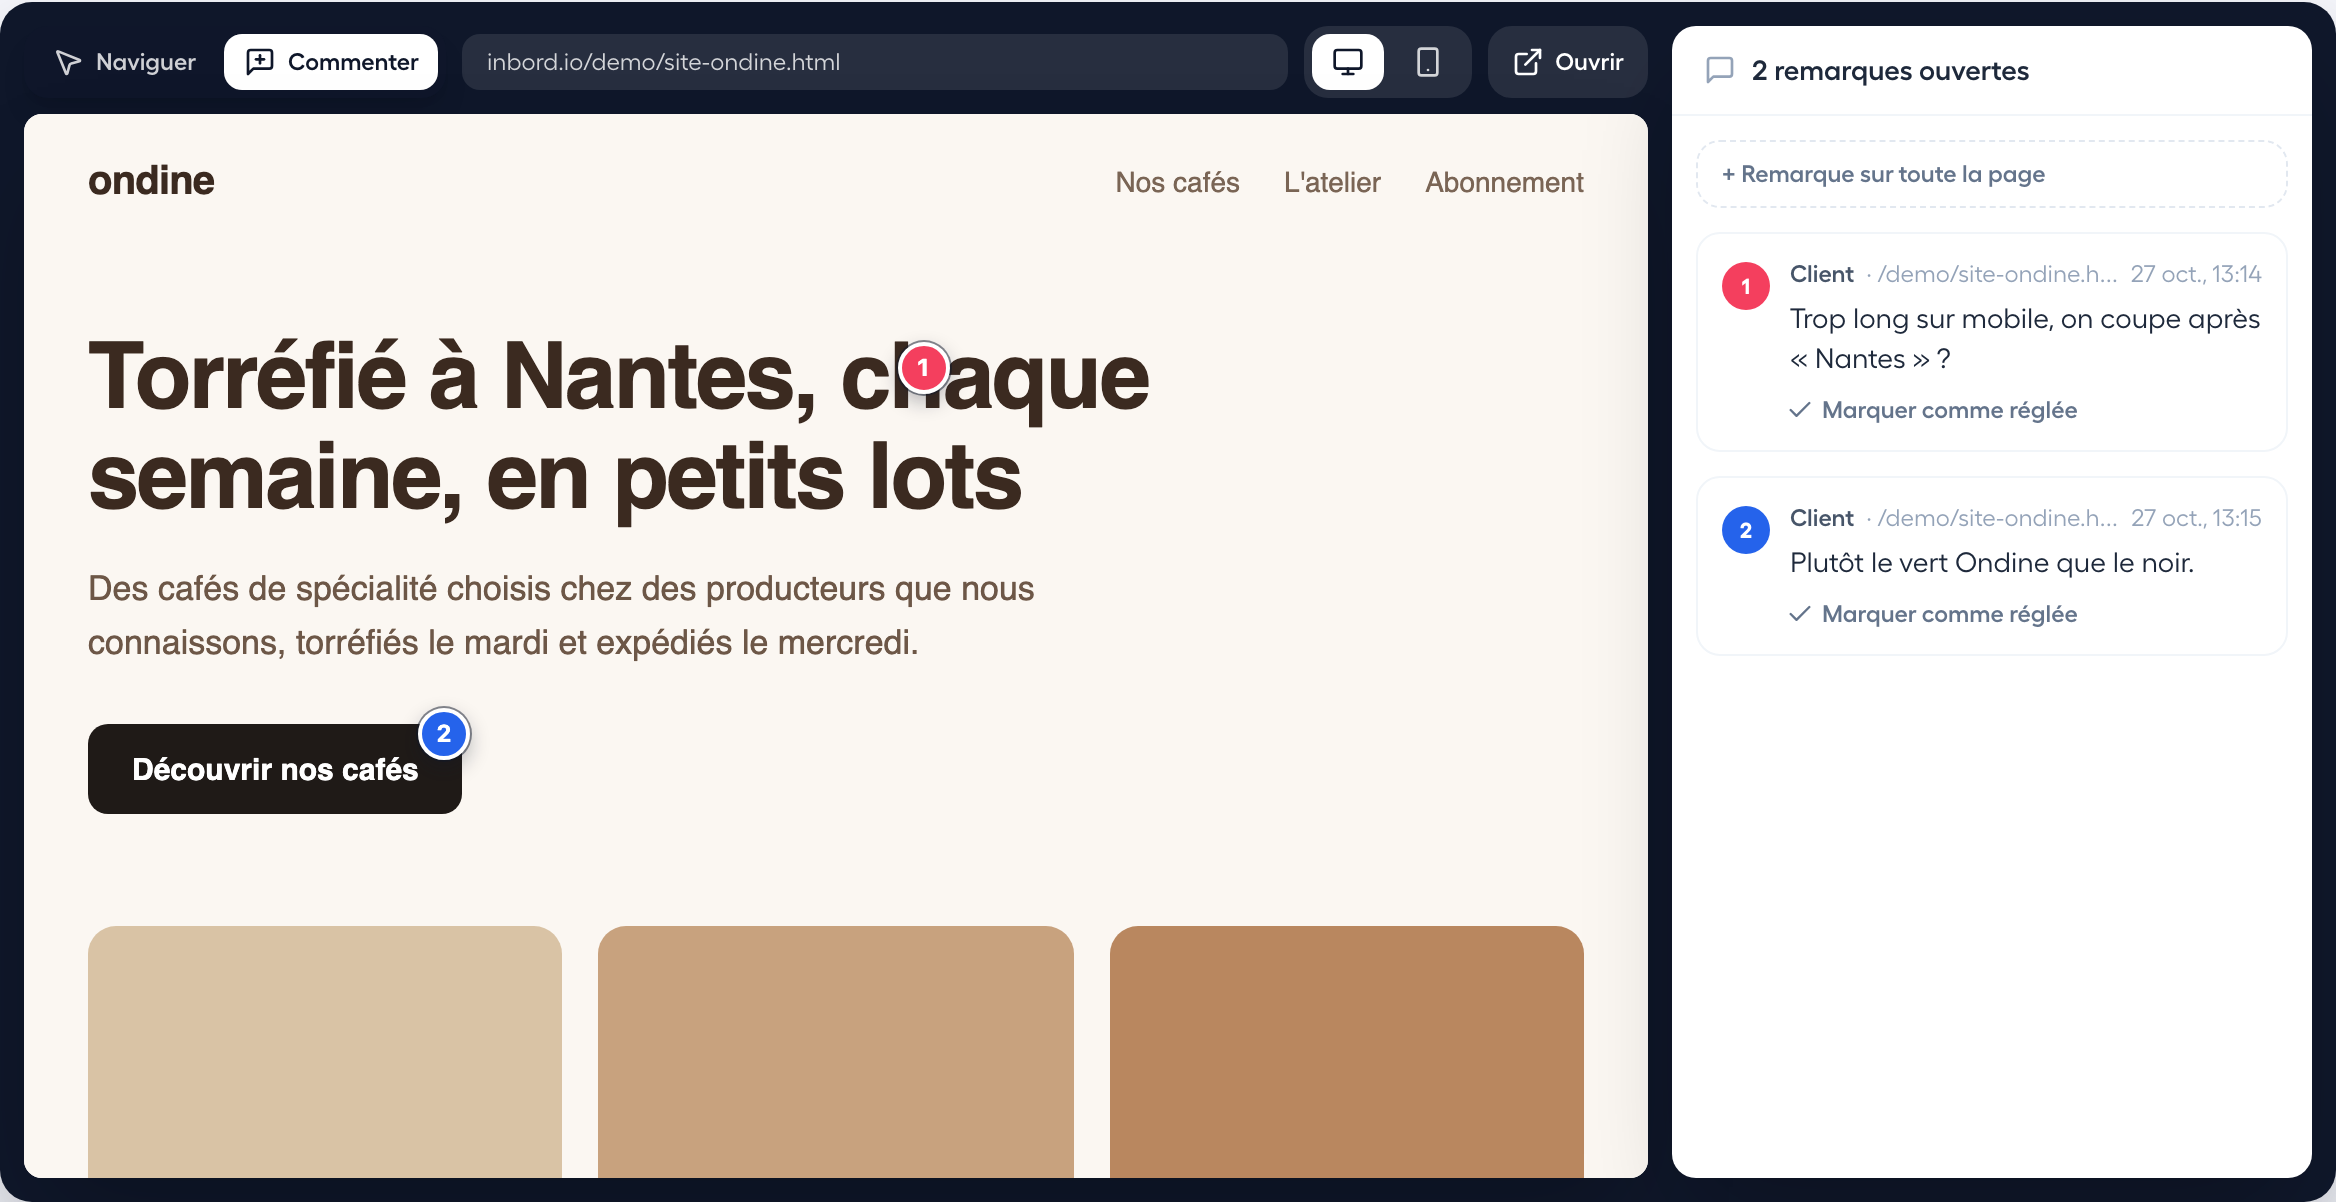
Task: Click the URL field inbord.io/demo/site-ondine.html
Action: 875,62
